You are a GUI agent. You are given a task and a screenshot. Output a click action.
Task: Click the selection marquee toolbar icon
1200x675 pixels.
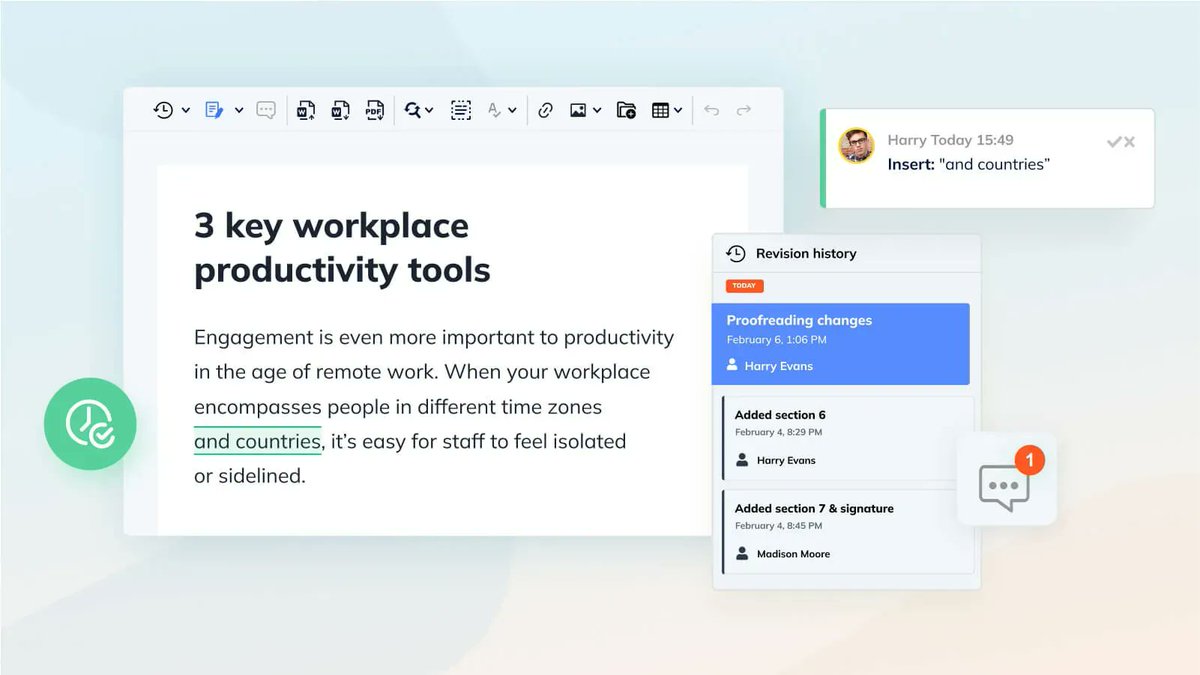[460, 110]
